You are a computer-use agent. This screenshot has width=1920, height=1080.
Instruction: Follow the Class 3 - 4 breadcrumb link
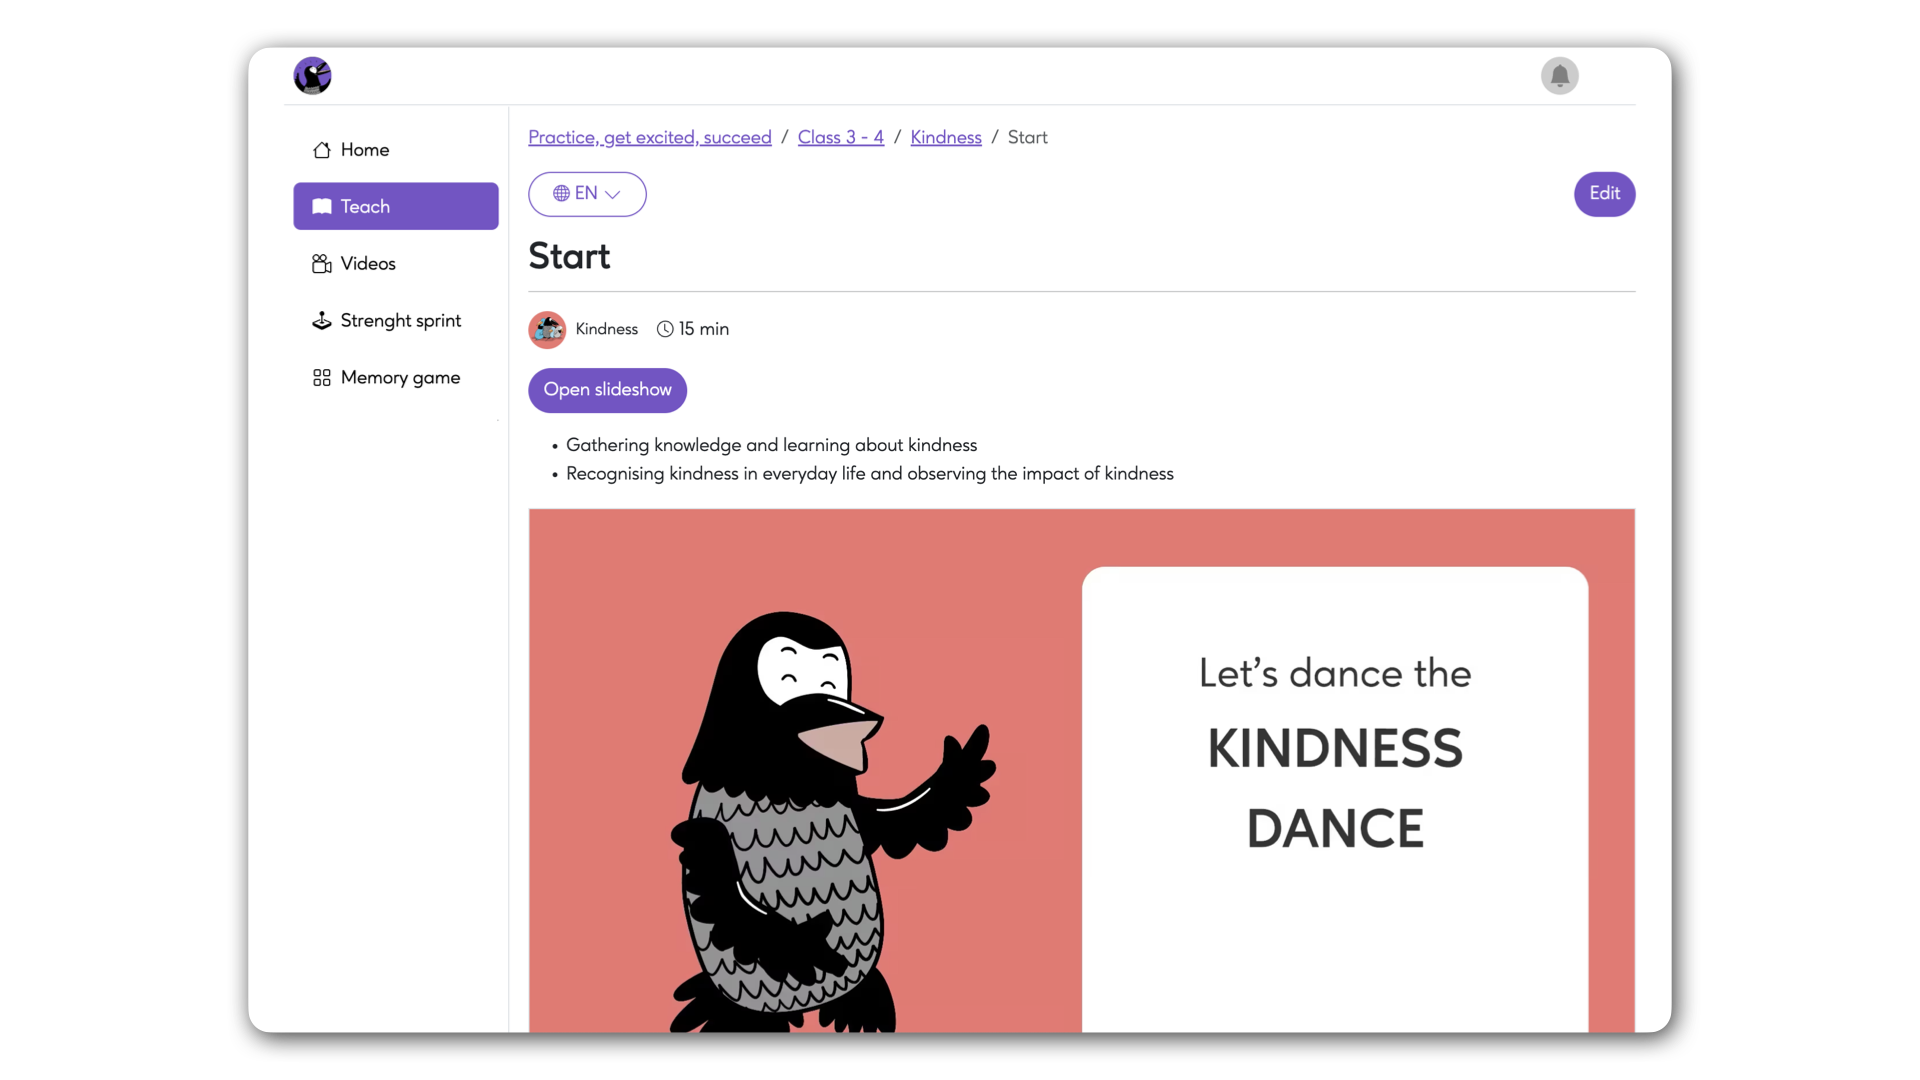(x=840, y=138)
